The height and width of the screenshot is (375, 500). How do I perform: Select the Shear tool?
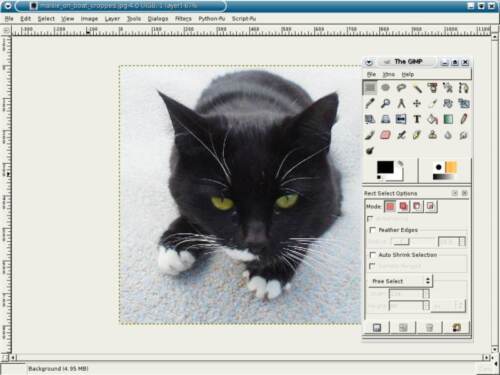click(x=370, y=119)
